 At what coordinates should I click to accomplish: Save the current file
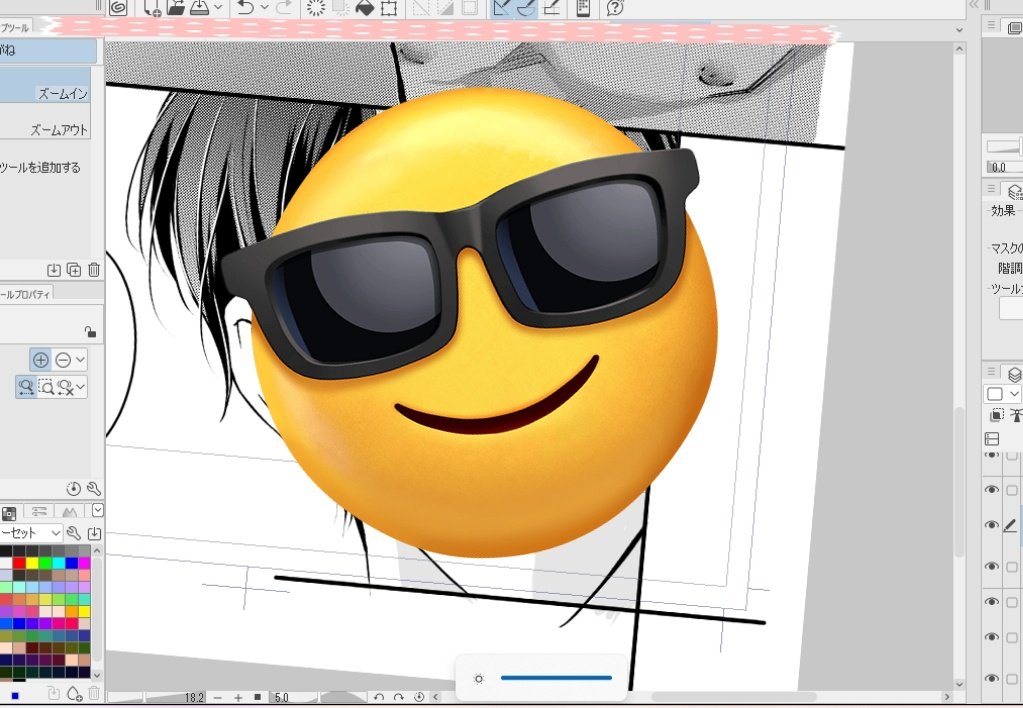(199, 7)
